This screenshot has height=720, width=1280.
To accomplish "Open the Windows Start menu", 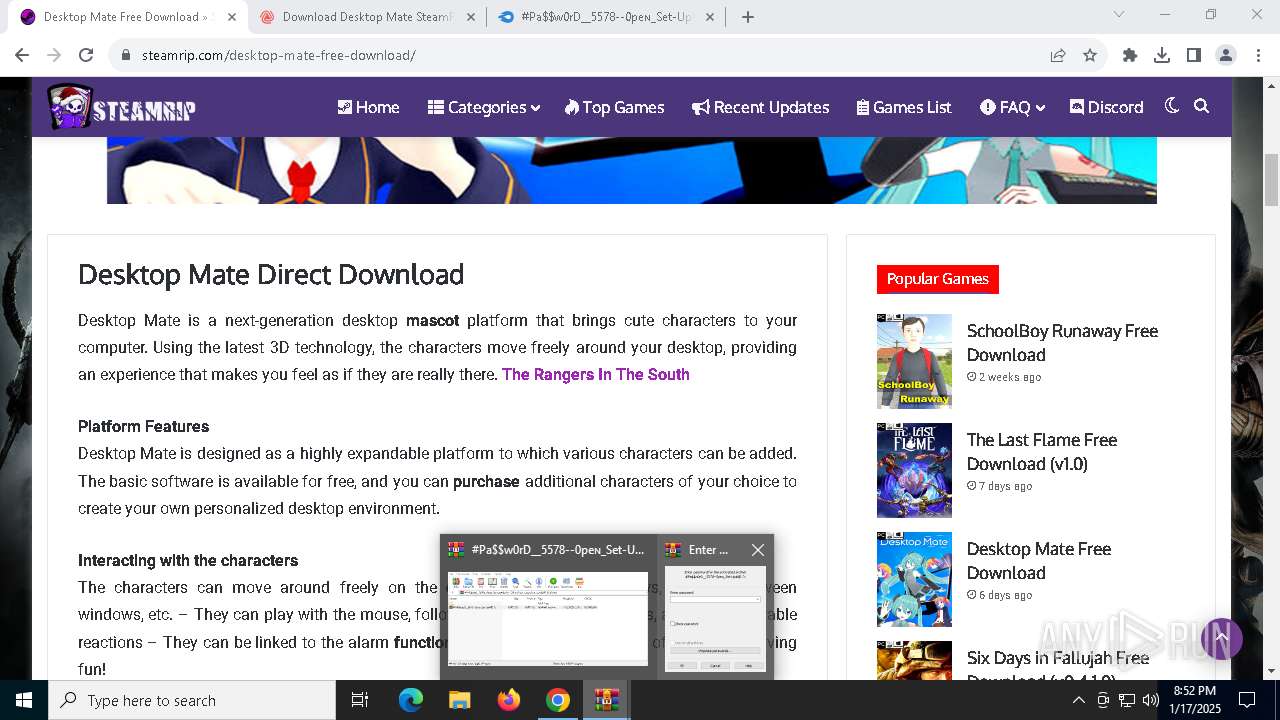I will pos(24,700).
